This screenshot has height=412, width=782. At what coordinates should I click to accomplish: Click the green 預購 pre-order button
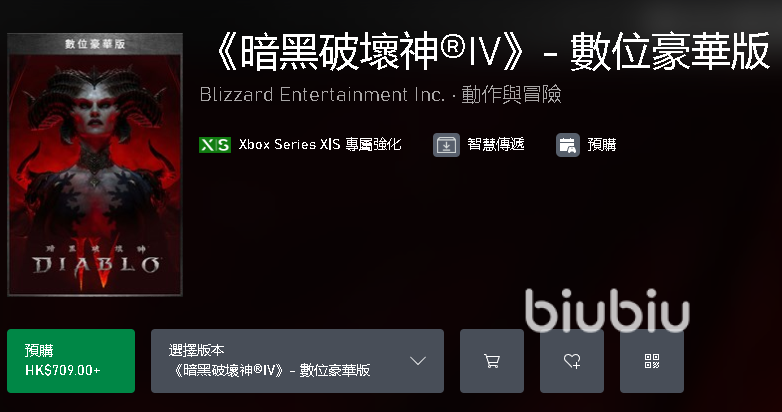pos(71,361)
